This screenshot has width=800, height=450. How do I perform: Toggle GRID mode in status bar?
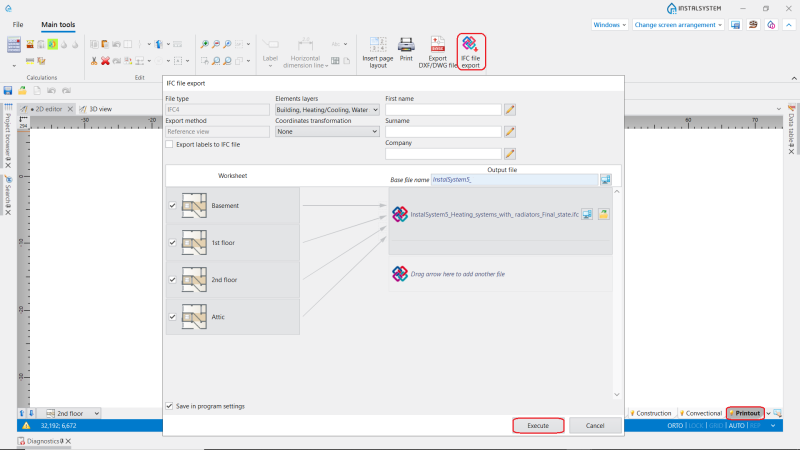tap(716, 426)
